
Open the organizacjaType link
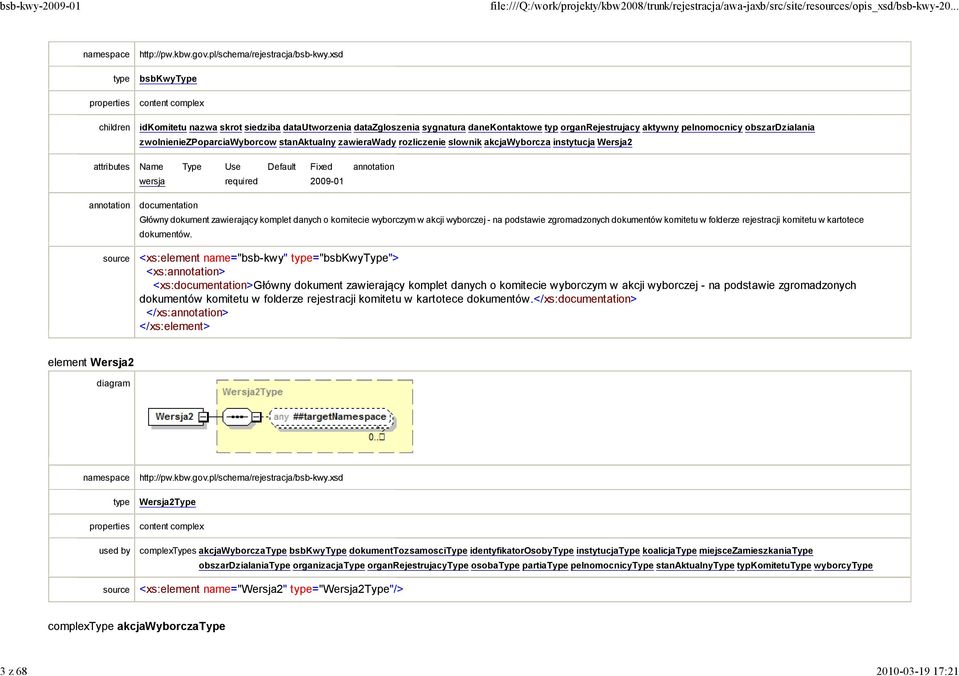(x=328, y=565)
